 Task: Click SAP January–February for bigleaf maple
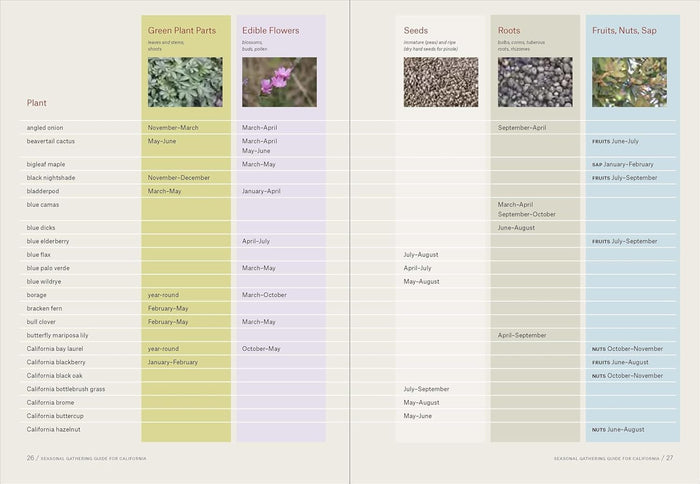(623, 164)
